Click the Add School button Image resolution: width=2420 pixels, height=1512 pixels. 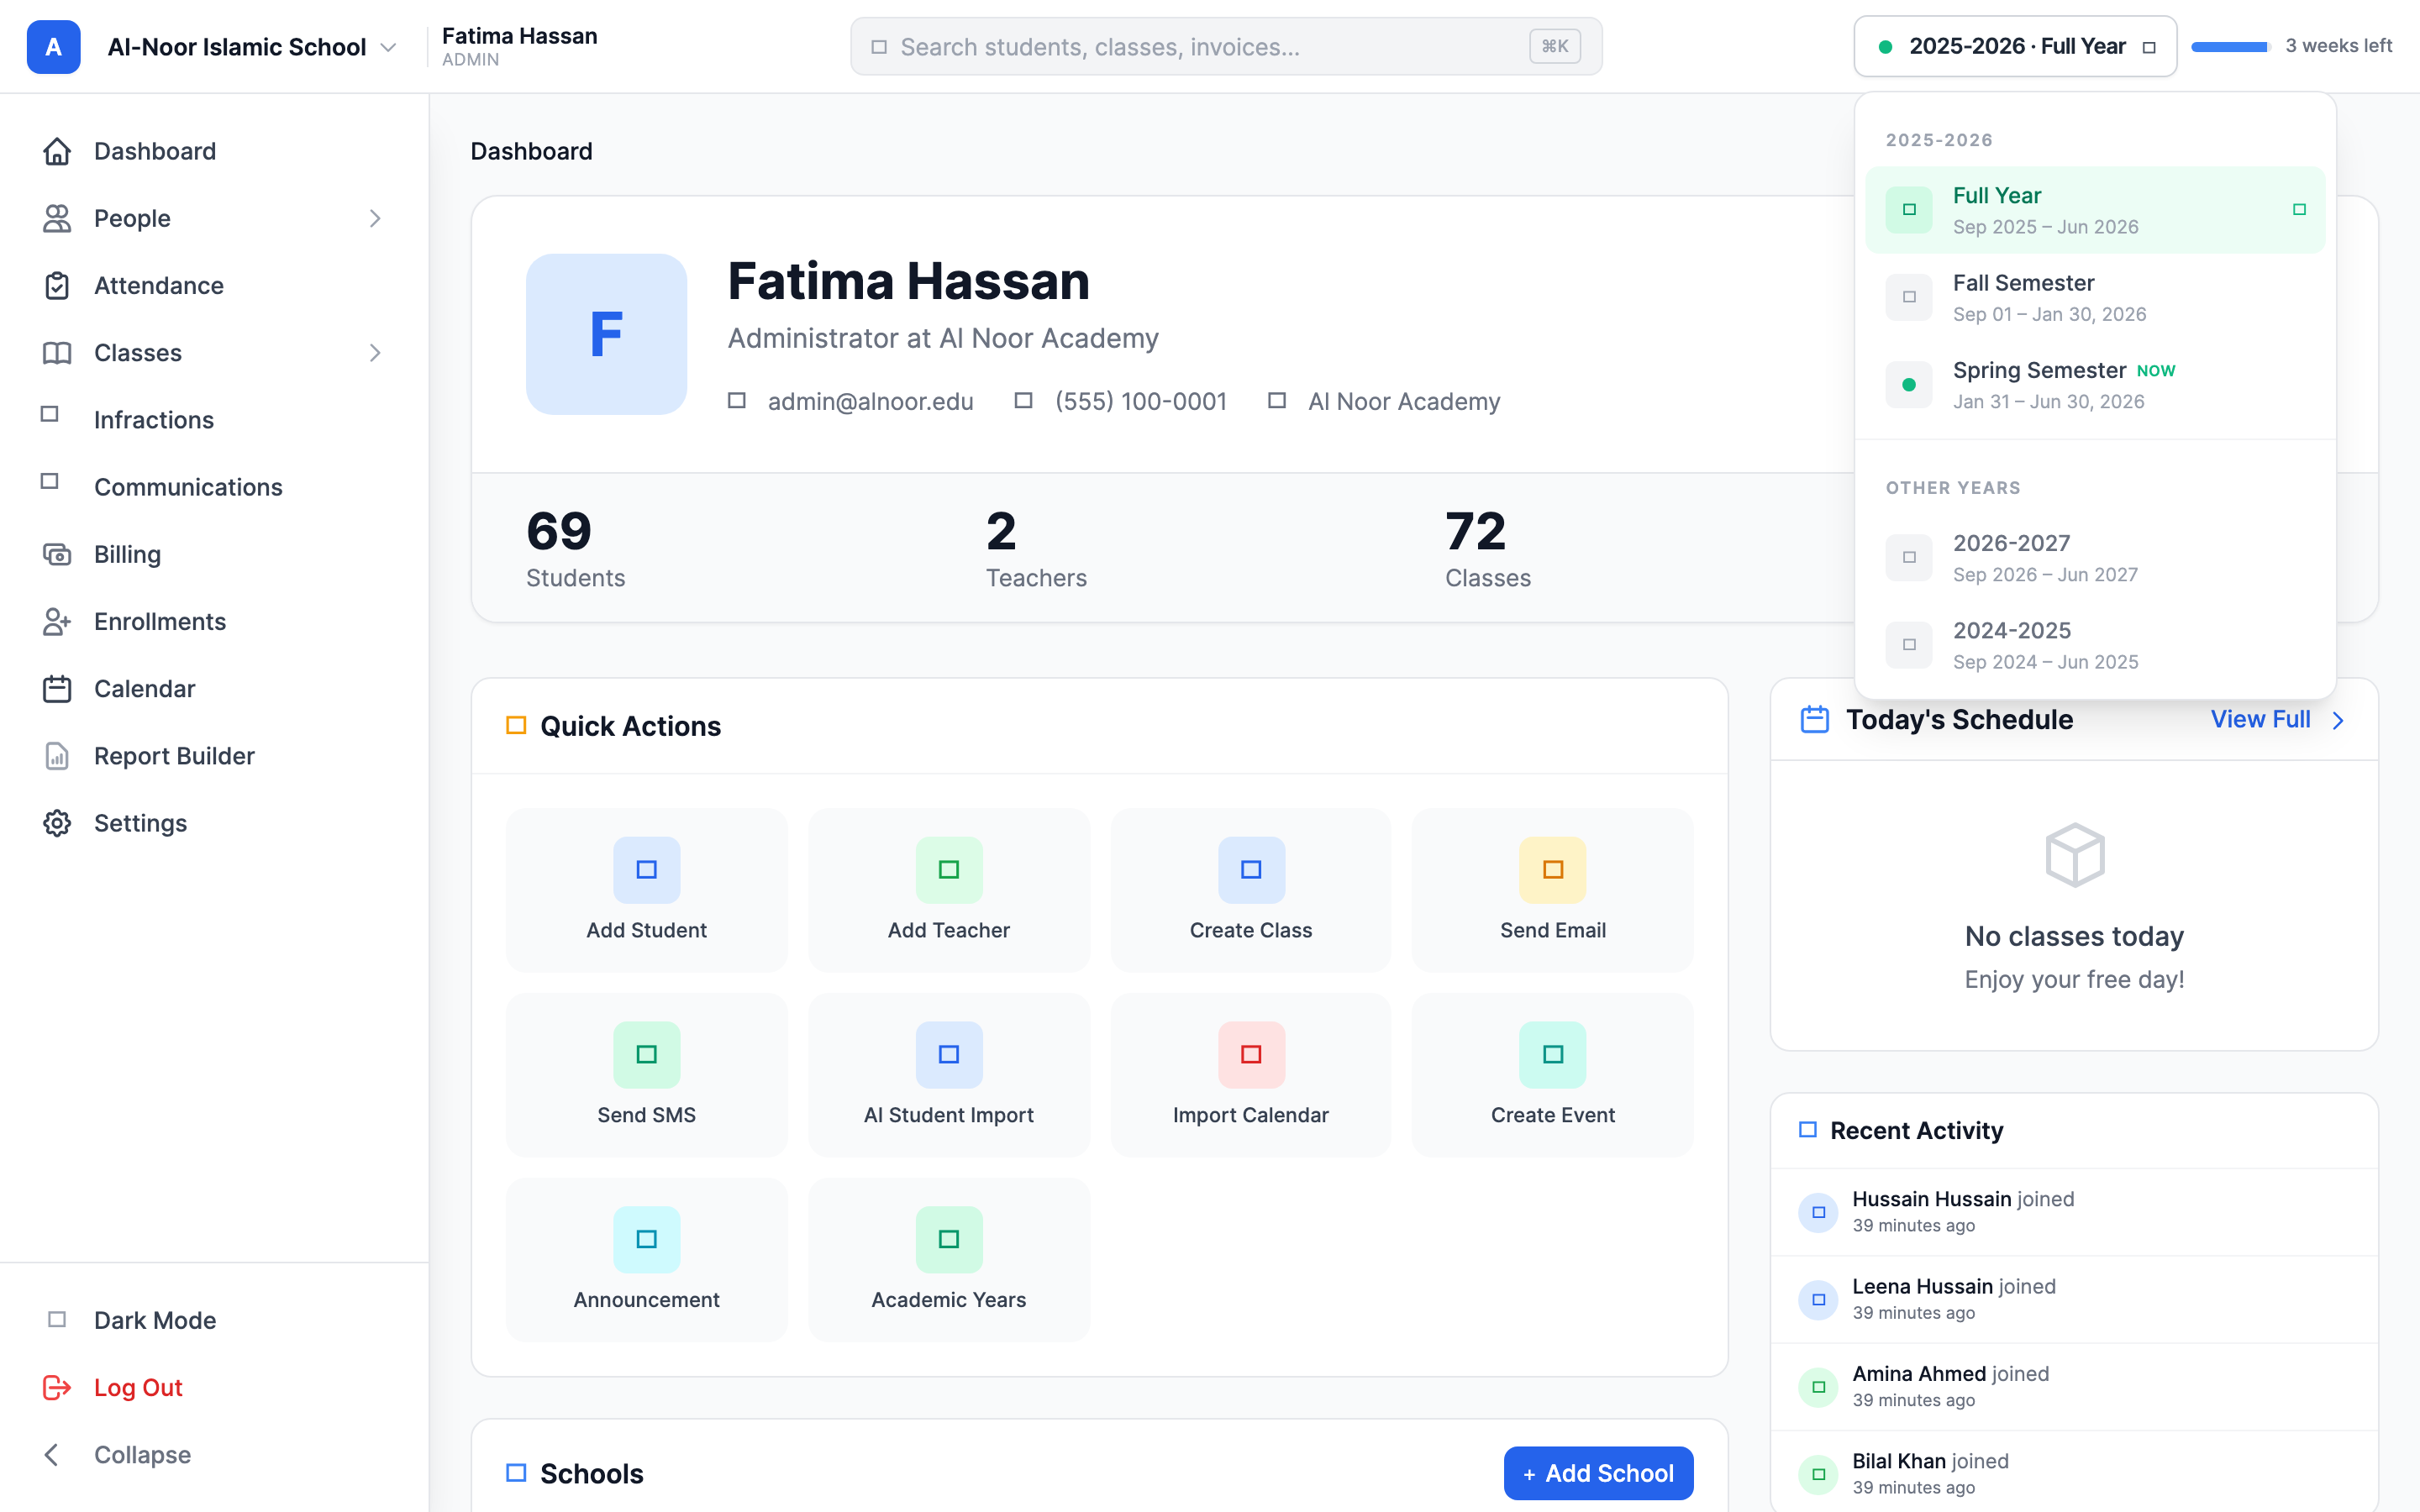click(x=1598, y=1473)
